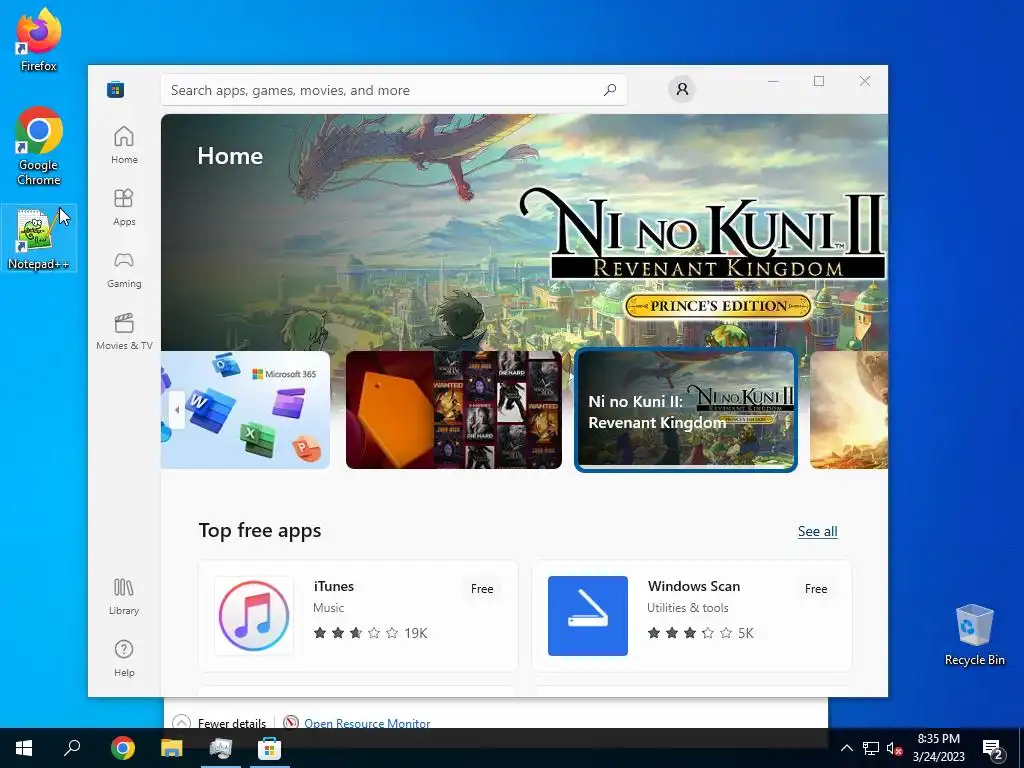Screen dimensions: 1024x768
Task: Click the Utilities & tools category label
Action: (x=688, y=608)
